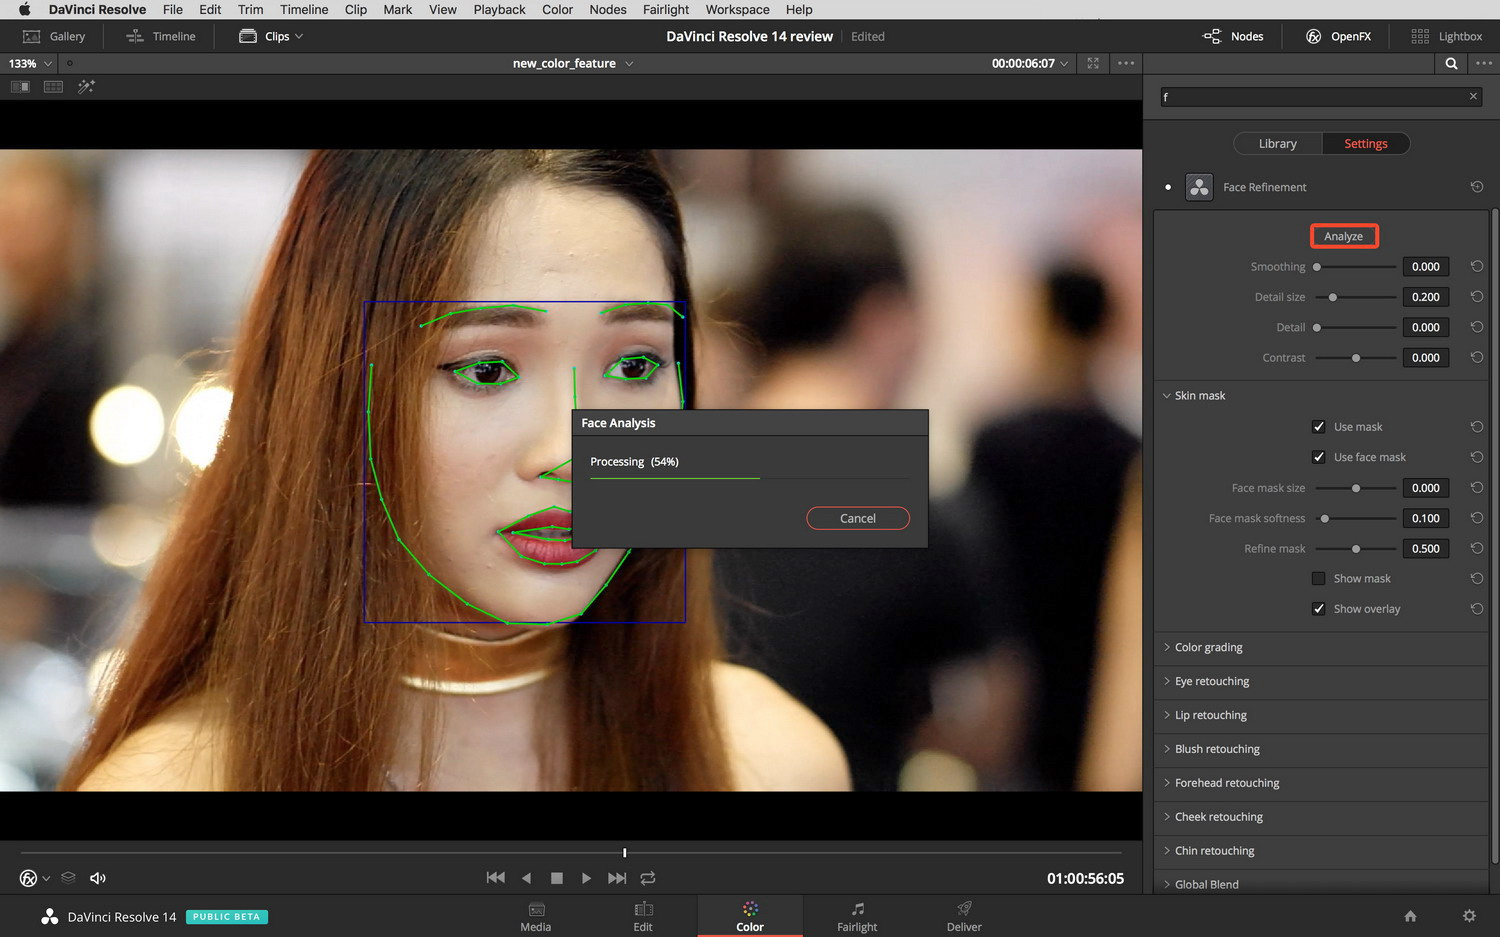
Task: Reset the Face Refinement effect
Action: tap(1477, 187)
